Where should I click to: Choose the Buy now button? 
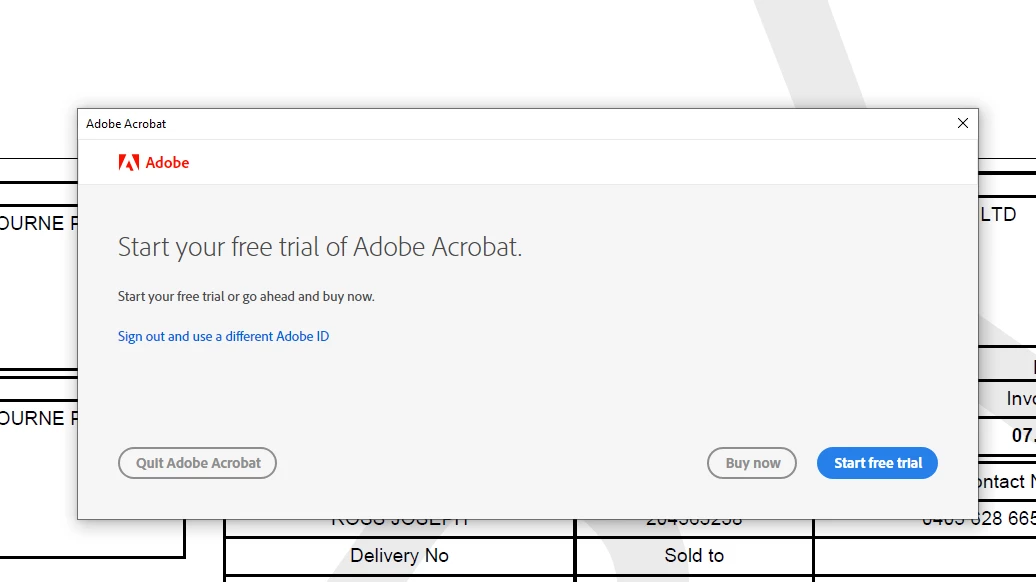(x=752, y=463)
